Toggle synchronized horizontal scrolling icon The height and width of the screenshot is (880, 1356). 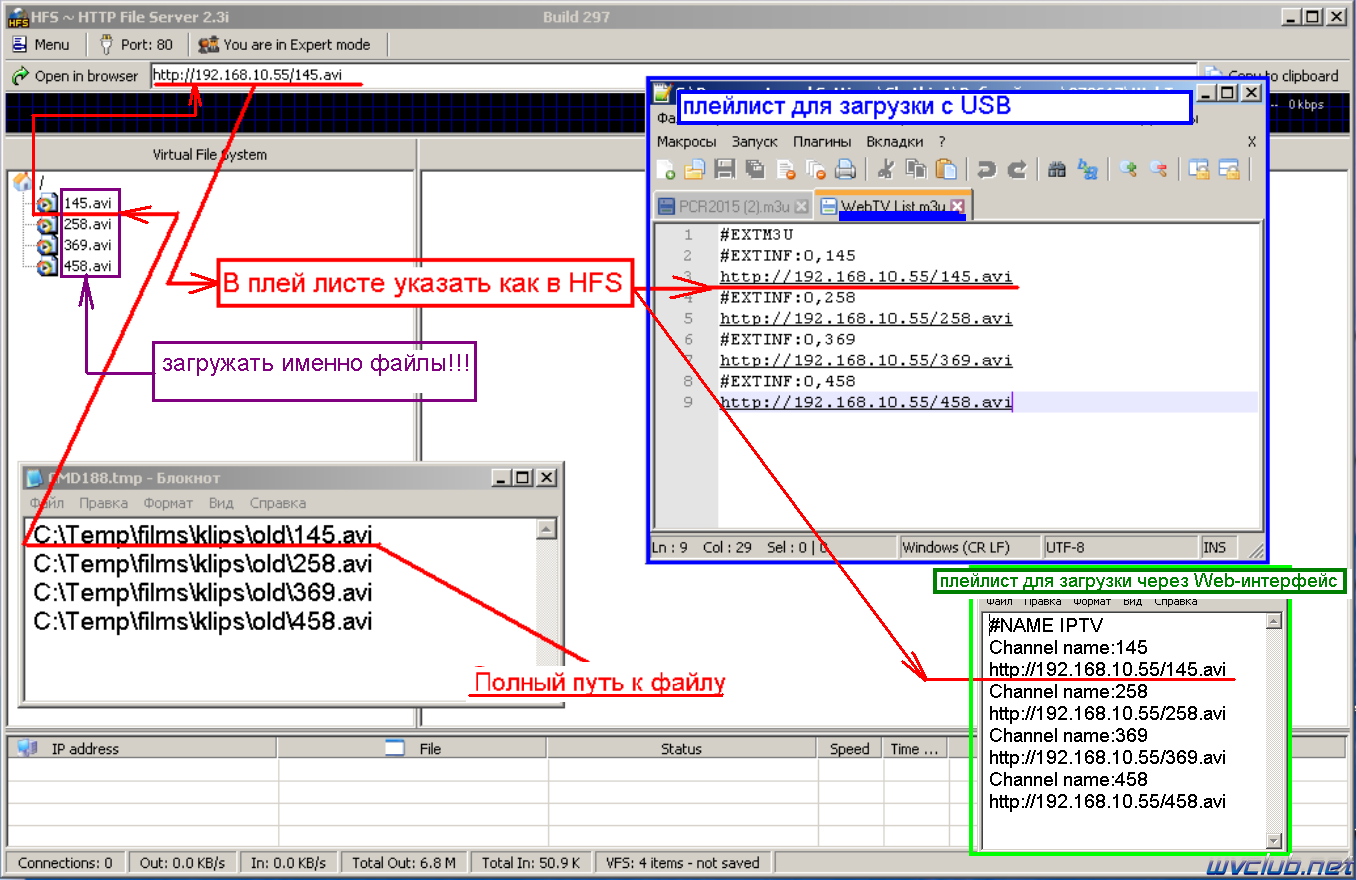[x=1228, y=170]
